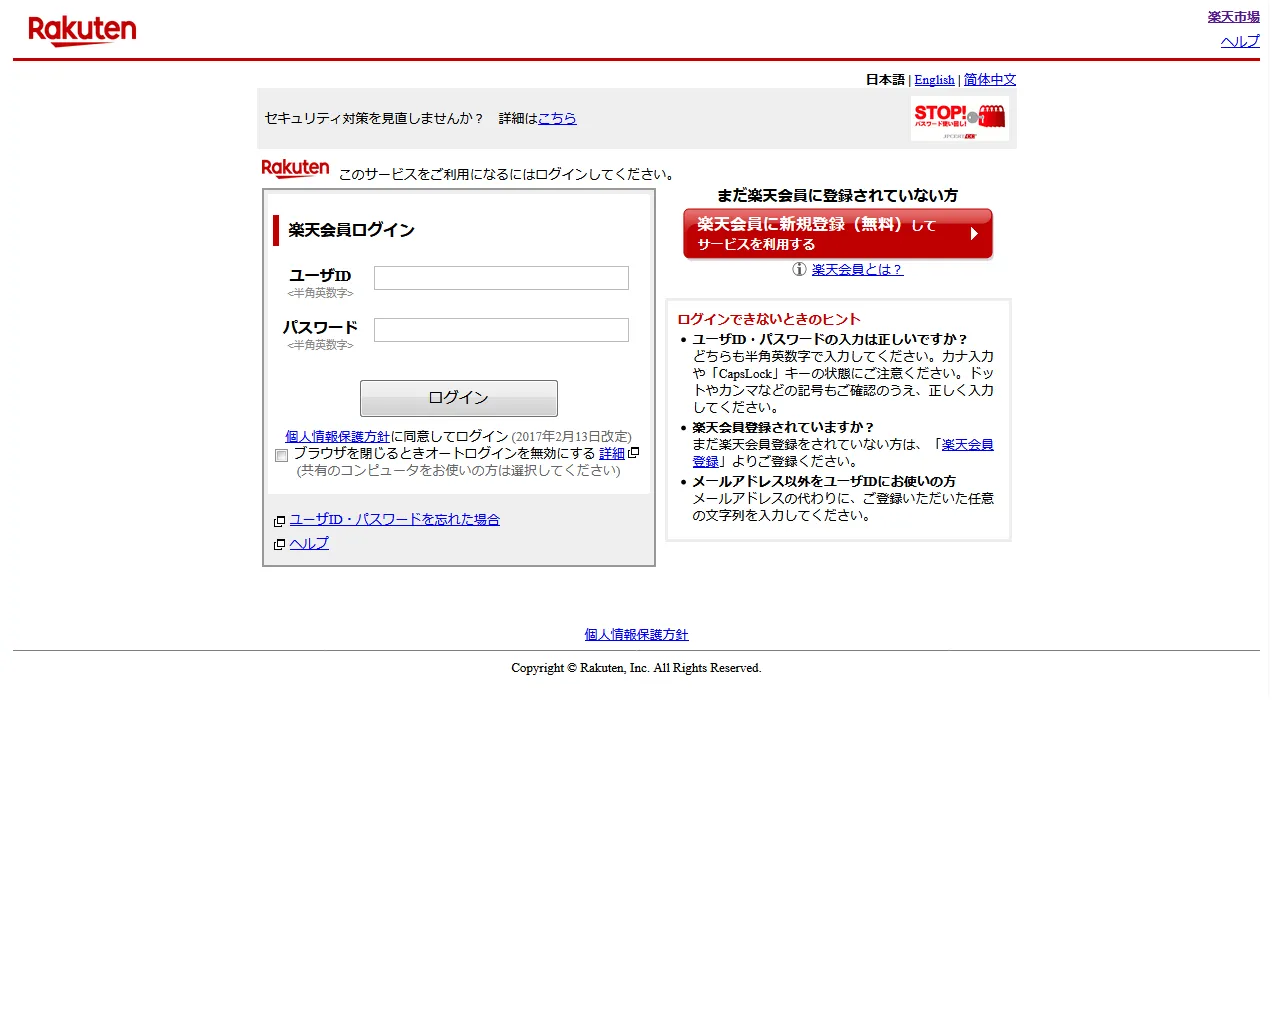The height and width of the screenshot is (1024, 1280).
Task: Click the Rakuten logo at top left
Action: (82, 31)
